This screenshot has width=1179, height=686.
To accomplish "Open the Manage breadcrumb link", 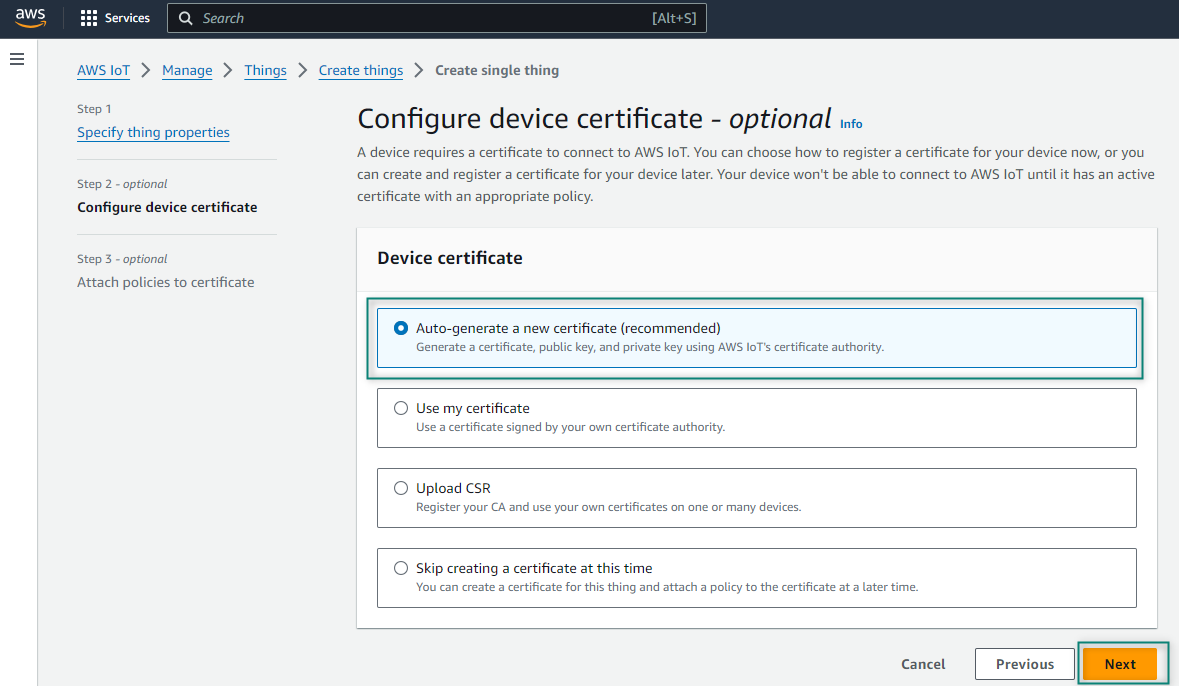I will click(x=187, y=70).
